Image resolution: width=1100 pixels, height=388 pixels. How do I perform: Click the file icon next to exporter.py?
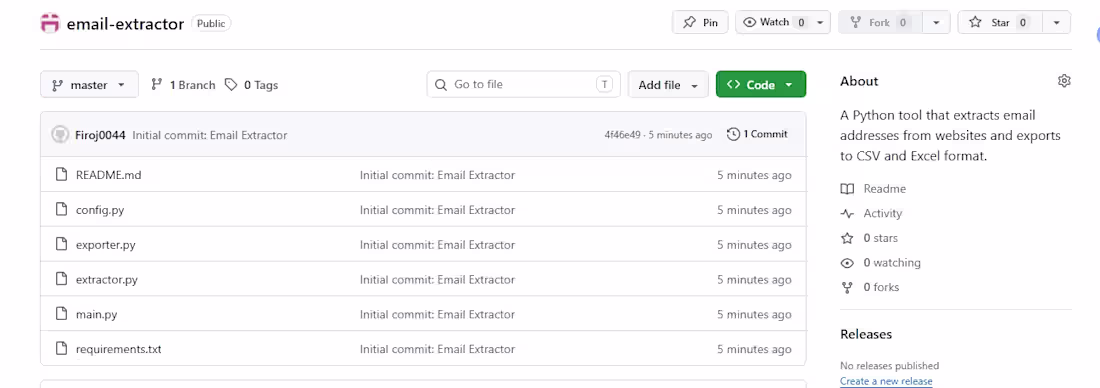click(x=61, y=244)
